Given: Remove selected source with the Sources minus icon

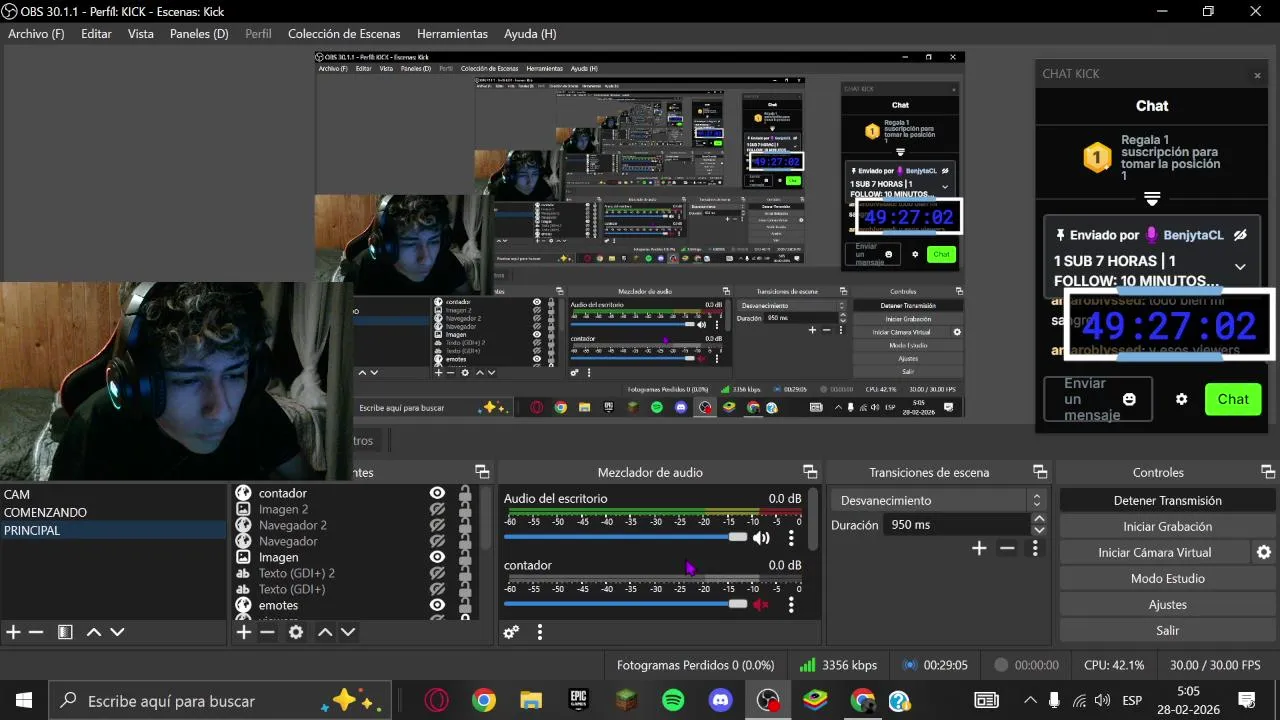Looking at the screenshot, I should coord(267,632).
